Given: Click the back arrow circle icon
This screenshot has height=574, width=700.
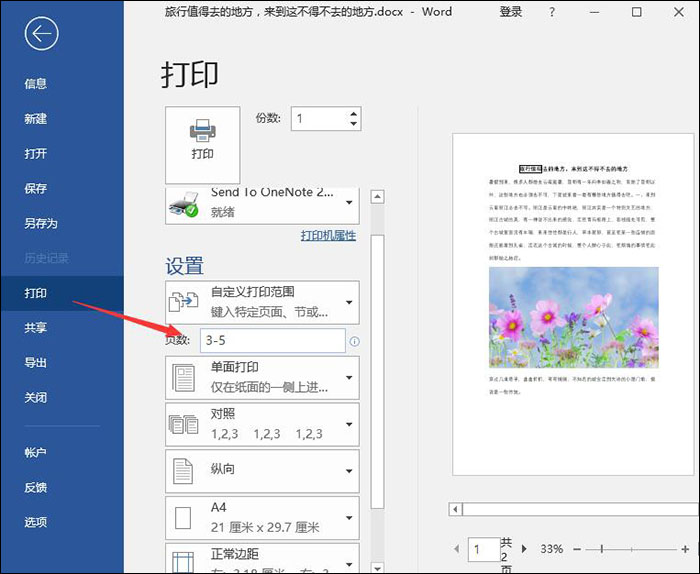Looking at the screenshot, I should point(42,33).
